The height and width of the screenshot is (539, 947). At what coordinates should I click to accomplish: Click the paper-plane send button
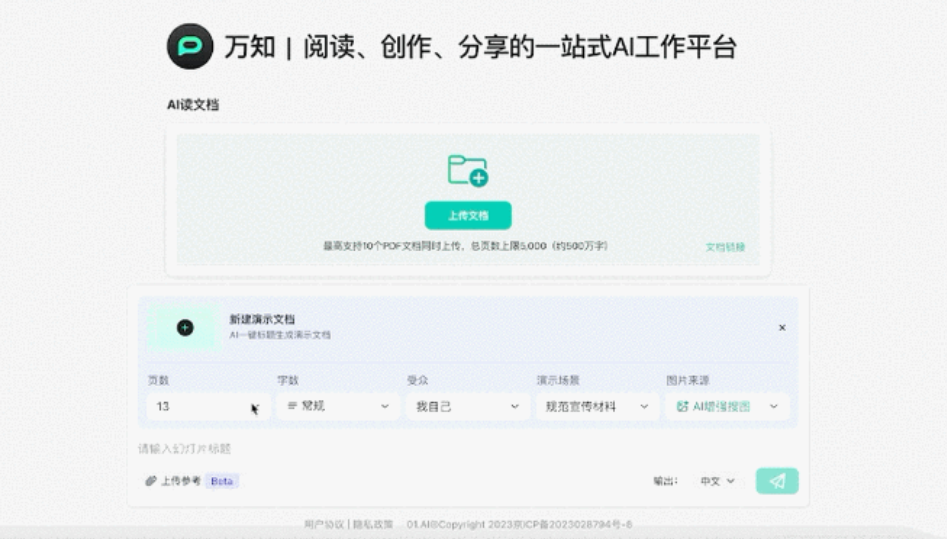pyautogui.click(x=777, y=481)
